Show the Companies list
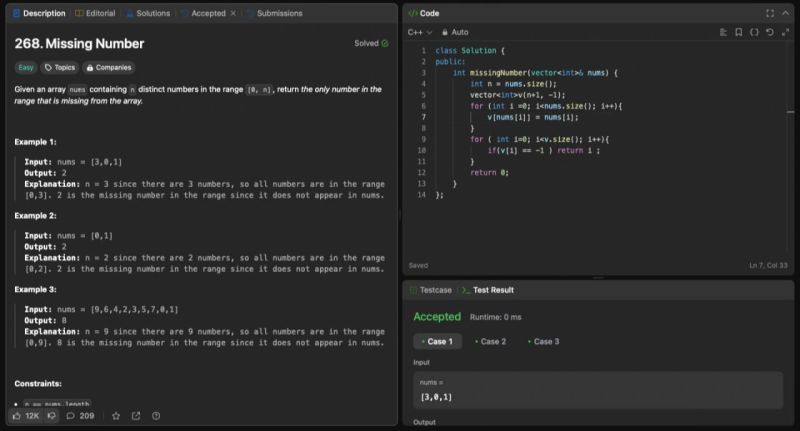Viewport: 800px width, 431px height. click(109, 67)
